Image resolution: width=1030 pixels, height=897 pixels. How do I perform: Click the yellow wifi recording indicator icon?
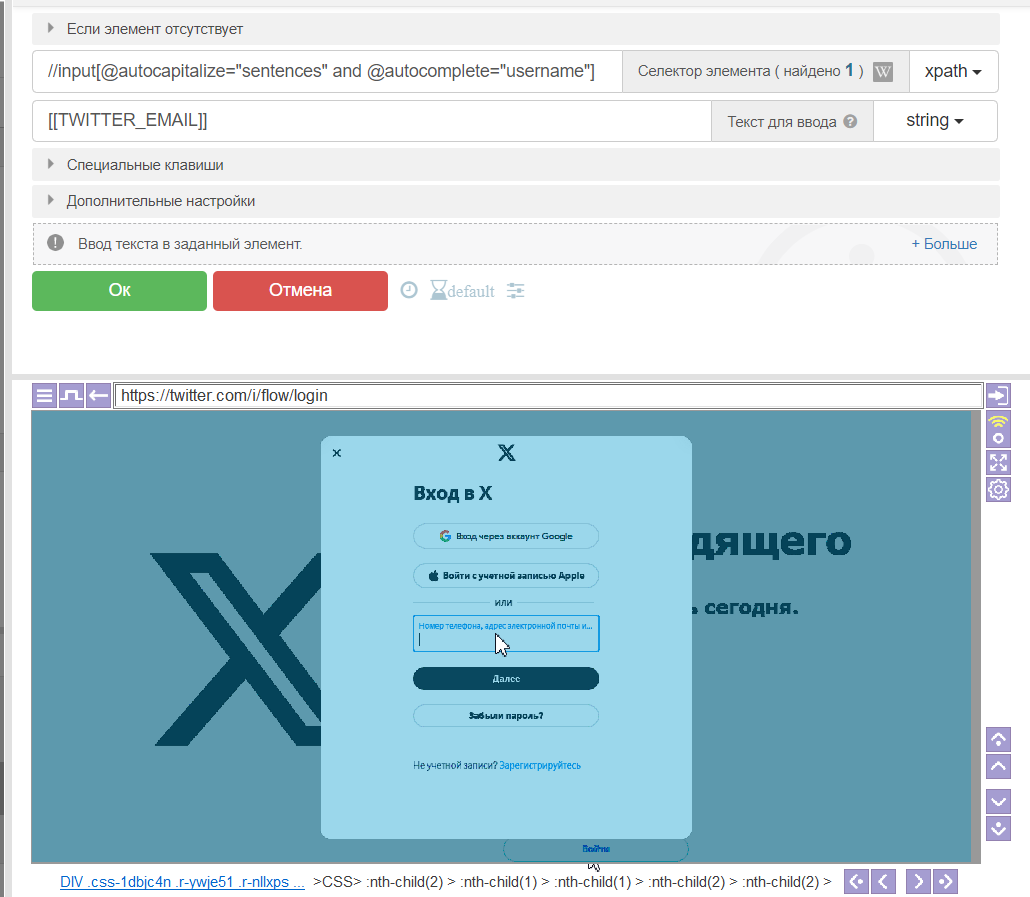click(x=998, y=429)
